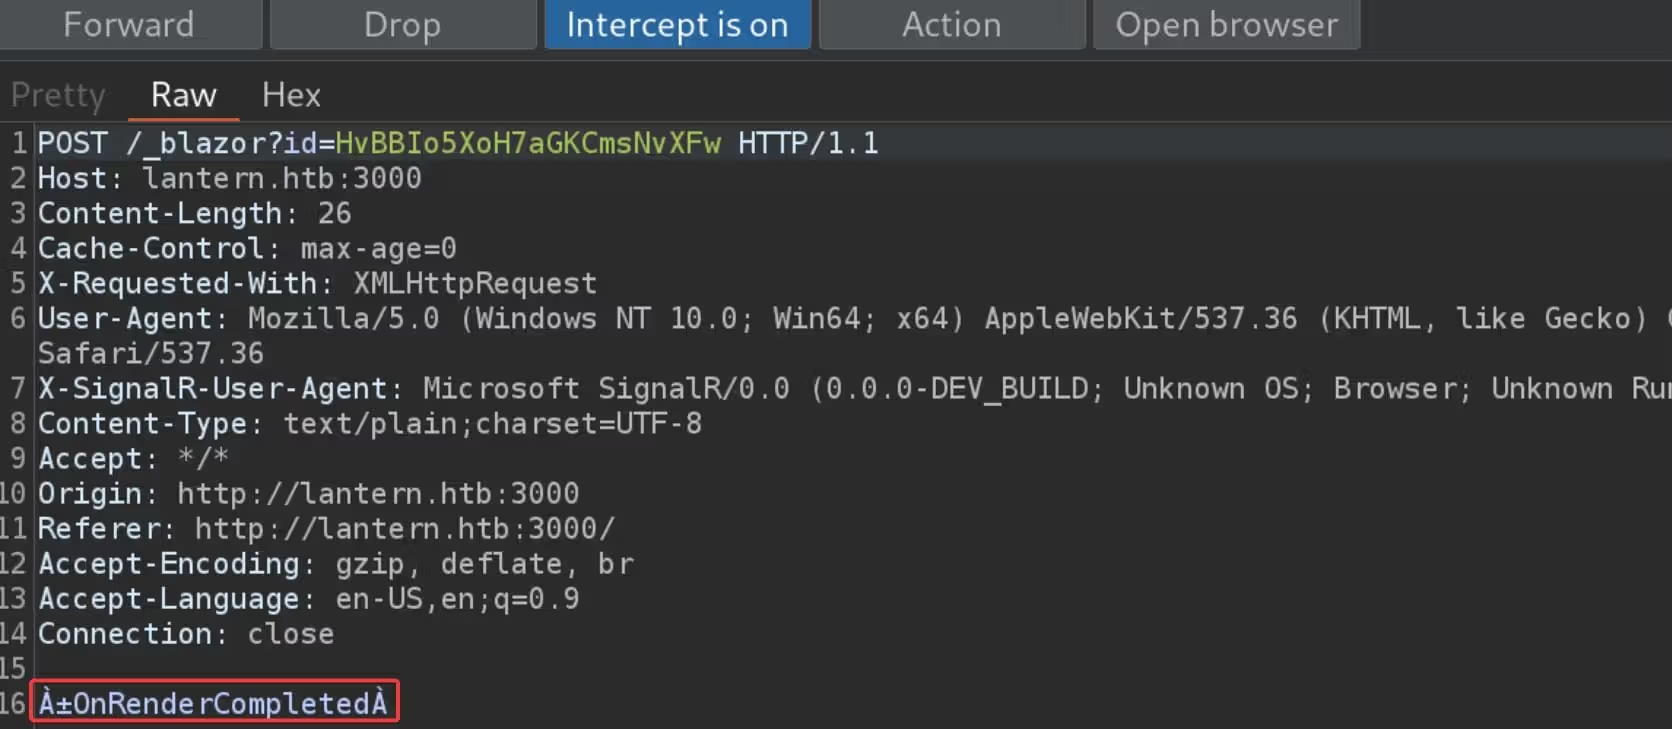
Task: Click the Content-Type header value
Action: (492, 423)
